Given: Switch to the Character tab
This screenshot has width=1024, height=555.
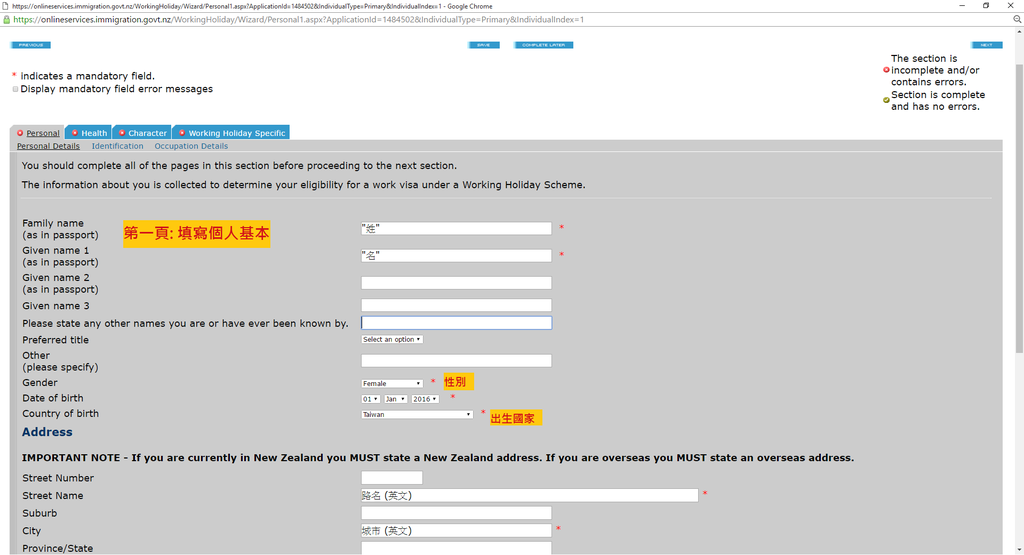Looking at the screenshot, I should pos(142,133).
